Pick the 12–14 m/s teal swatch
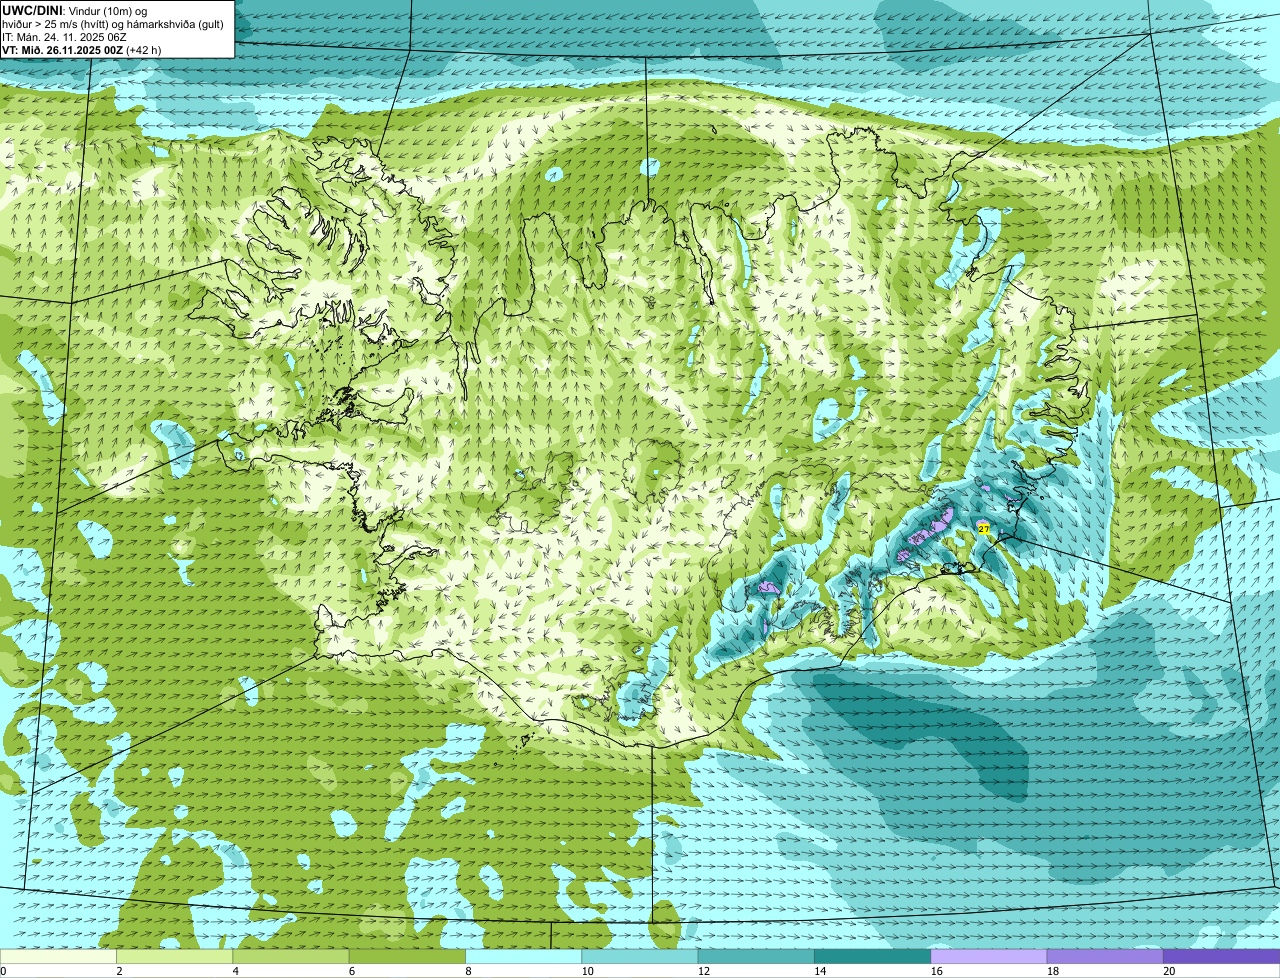Screen dimensions: 1280x978 pos(756,956)
